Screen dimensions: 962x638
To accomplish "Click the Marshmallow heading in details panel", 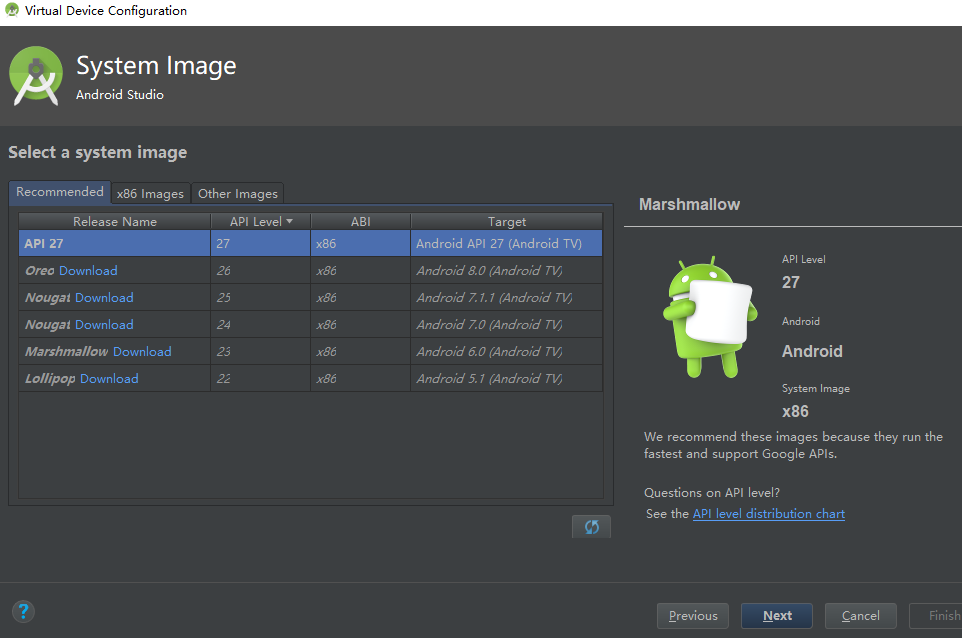I will point(689,204).
